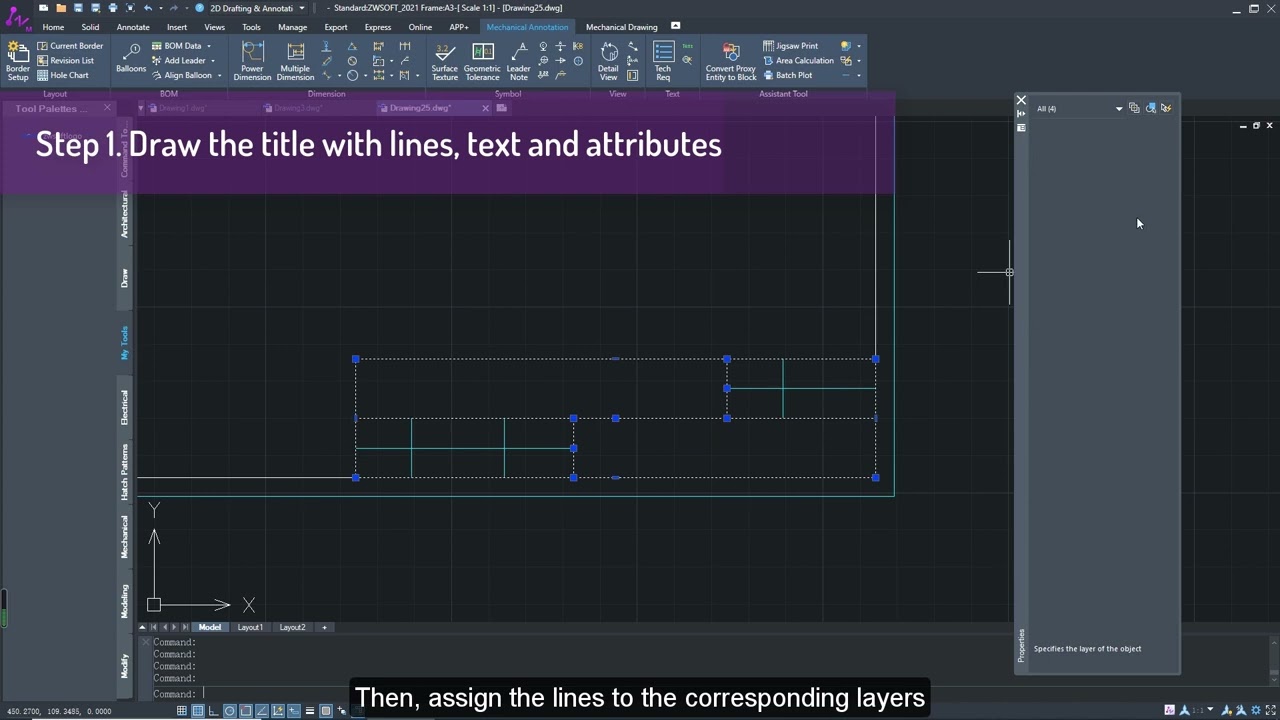Select the Model tab
The width and height of the screenshot is (1280, 720).
tap(210, 627)
